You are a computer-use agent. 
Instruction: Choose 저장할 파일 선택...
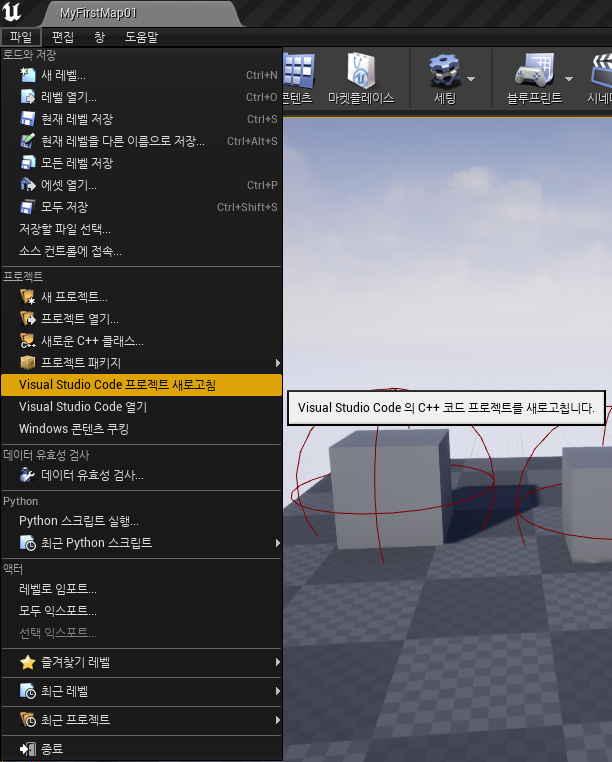[141, 229]
